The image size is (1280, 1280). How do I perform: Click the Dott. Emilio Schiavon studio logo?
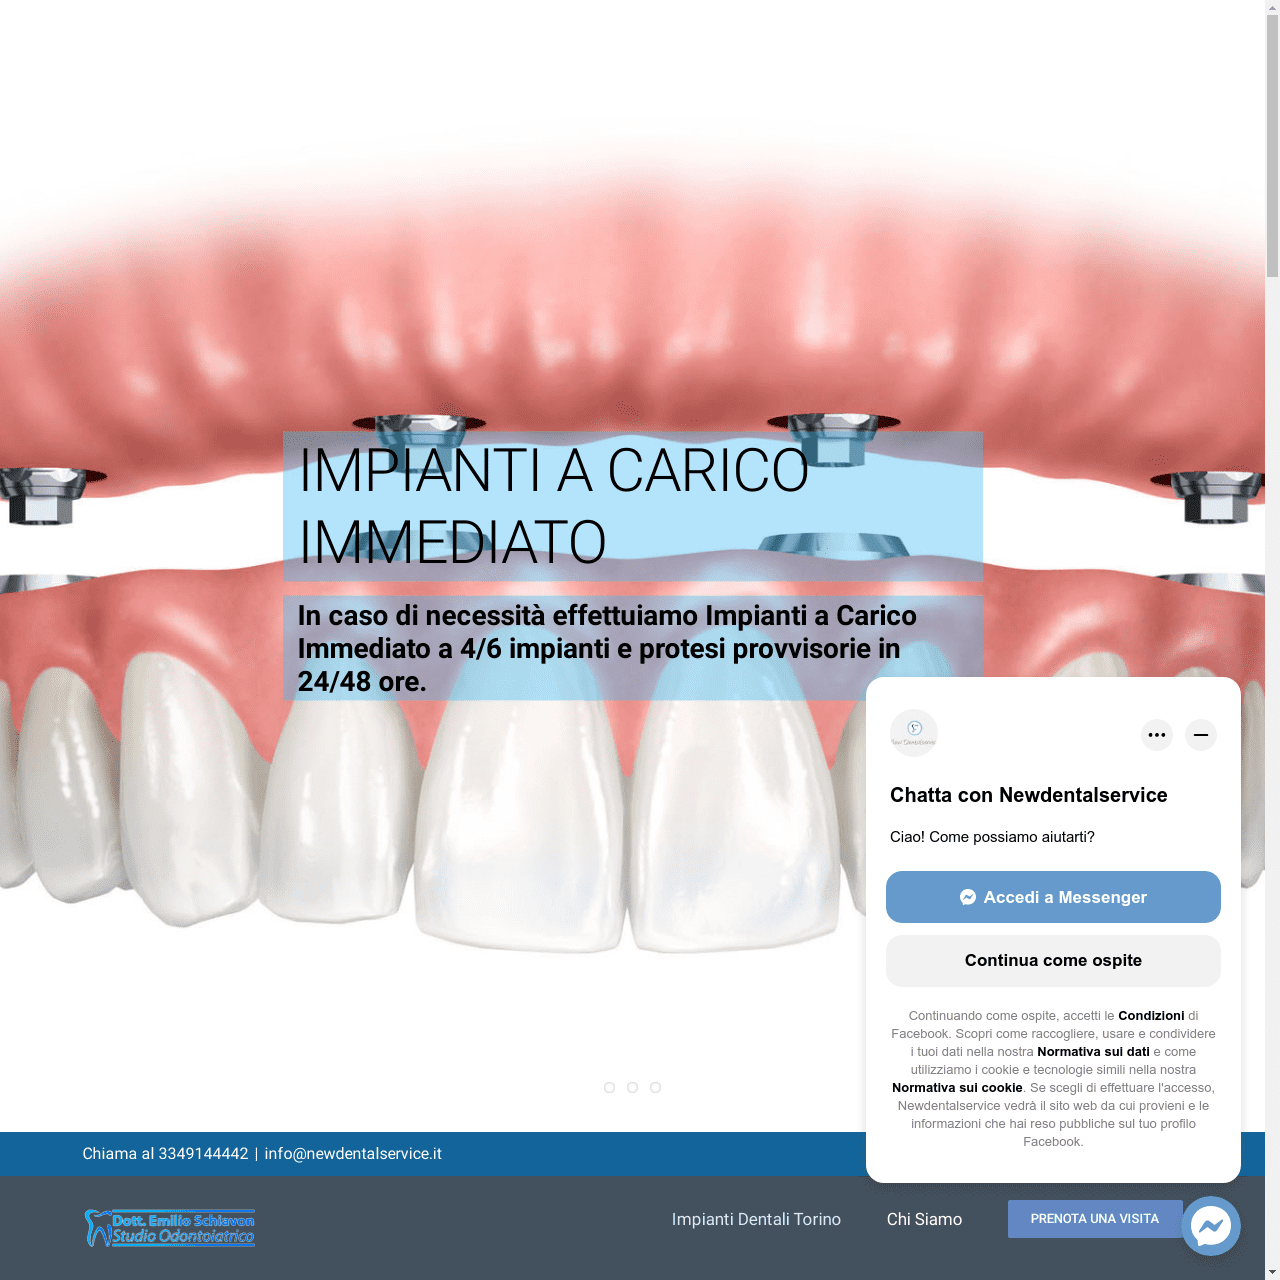point(170,1228)
